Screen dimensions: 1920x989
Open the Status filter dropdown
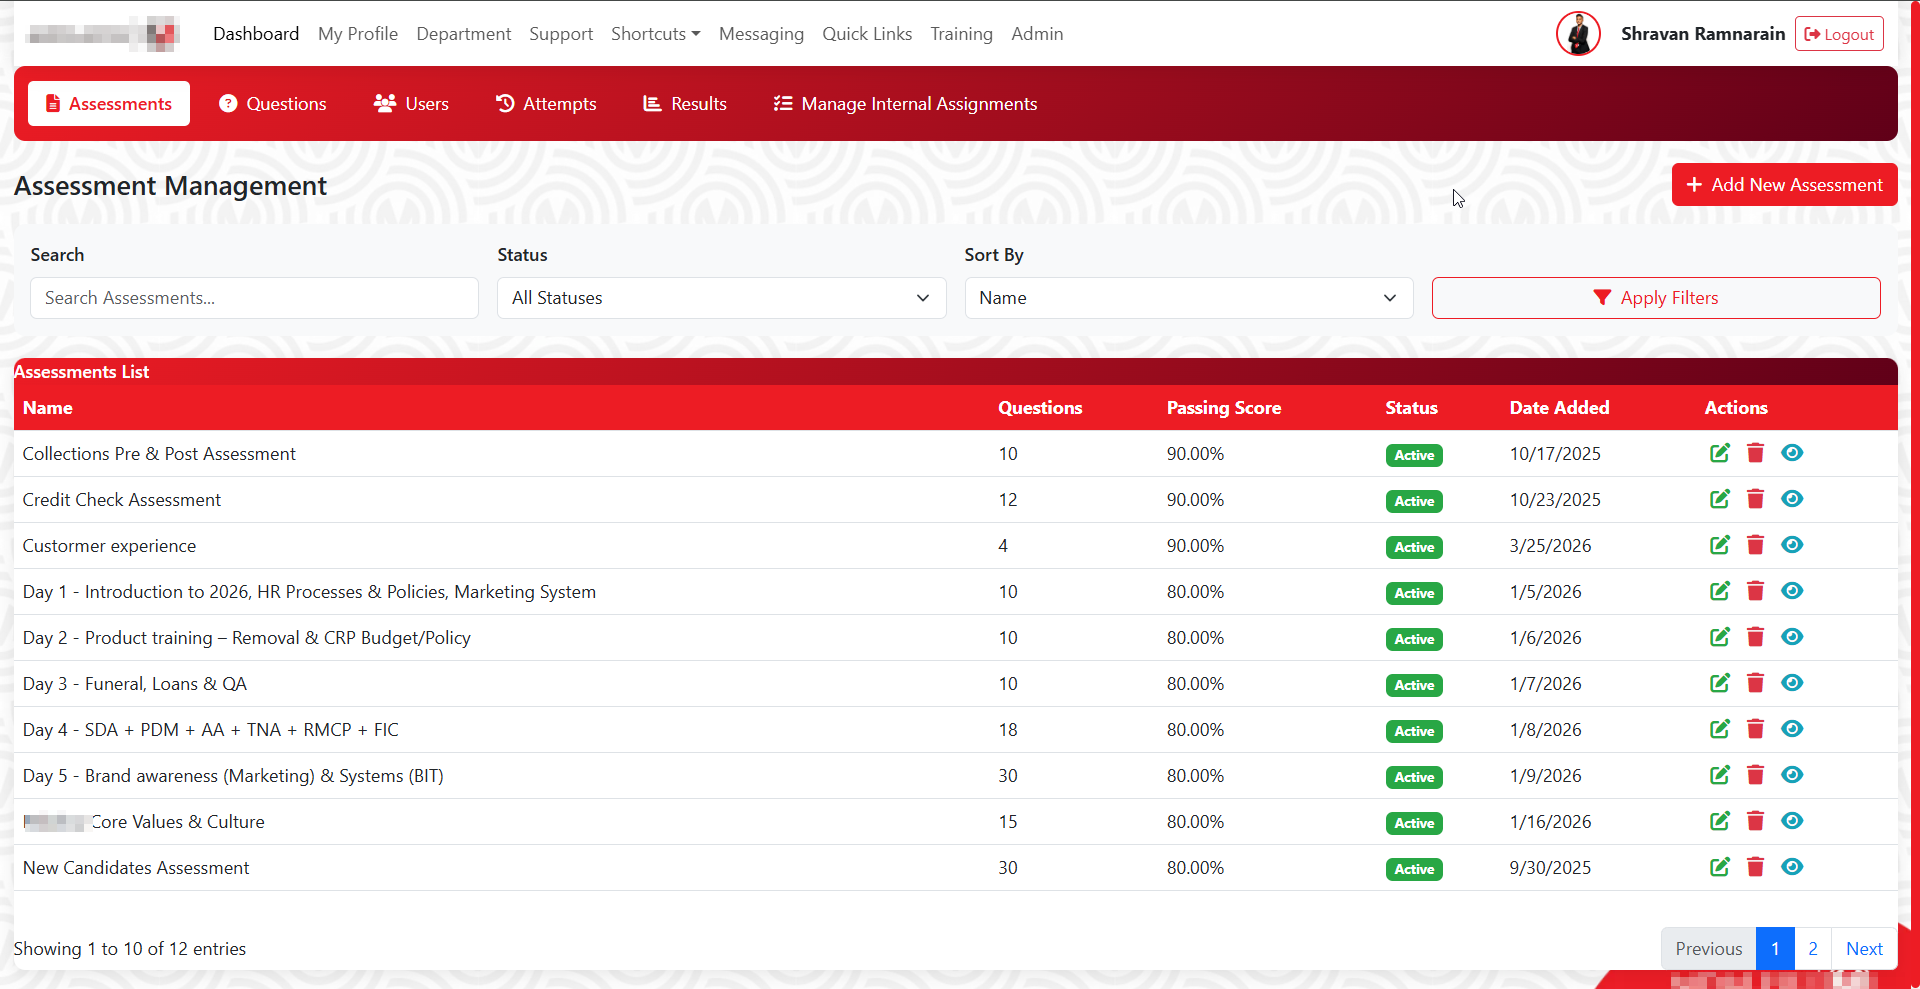click(x=721, y=298)
